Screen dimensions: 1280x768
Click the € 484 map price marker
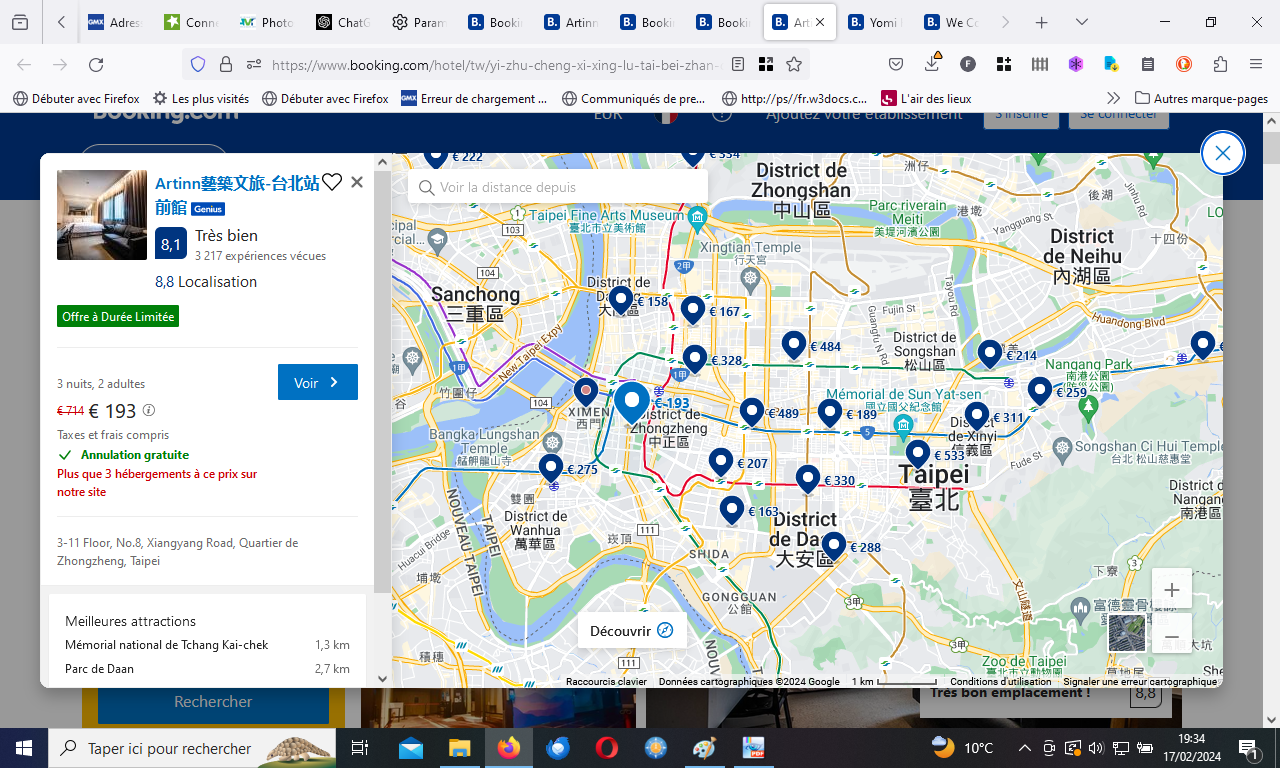pyautogui.click(x=794, y=345)
